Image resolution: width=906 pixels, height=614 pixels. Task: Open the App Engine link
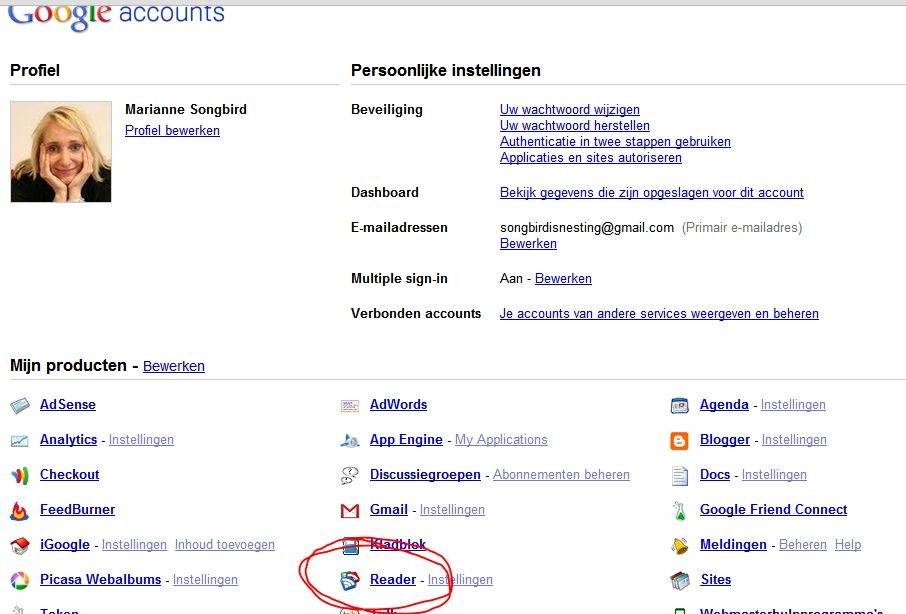click(406, 440)
